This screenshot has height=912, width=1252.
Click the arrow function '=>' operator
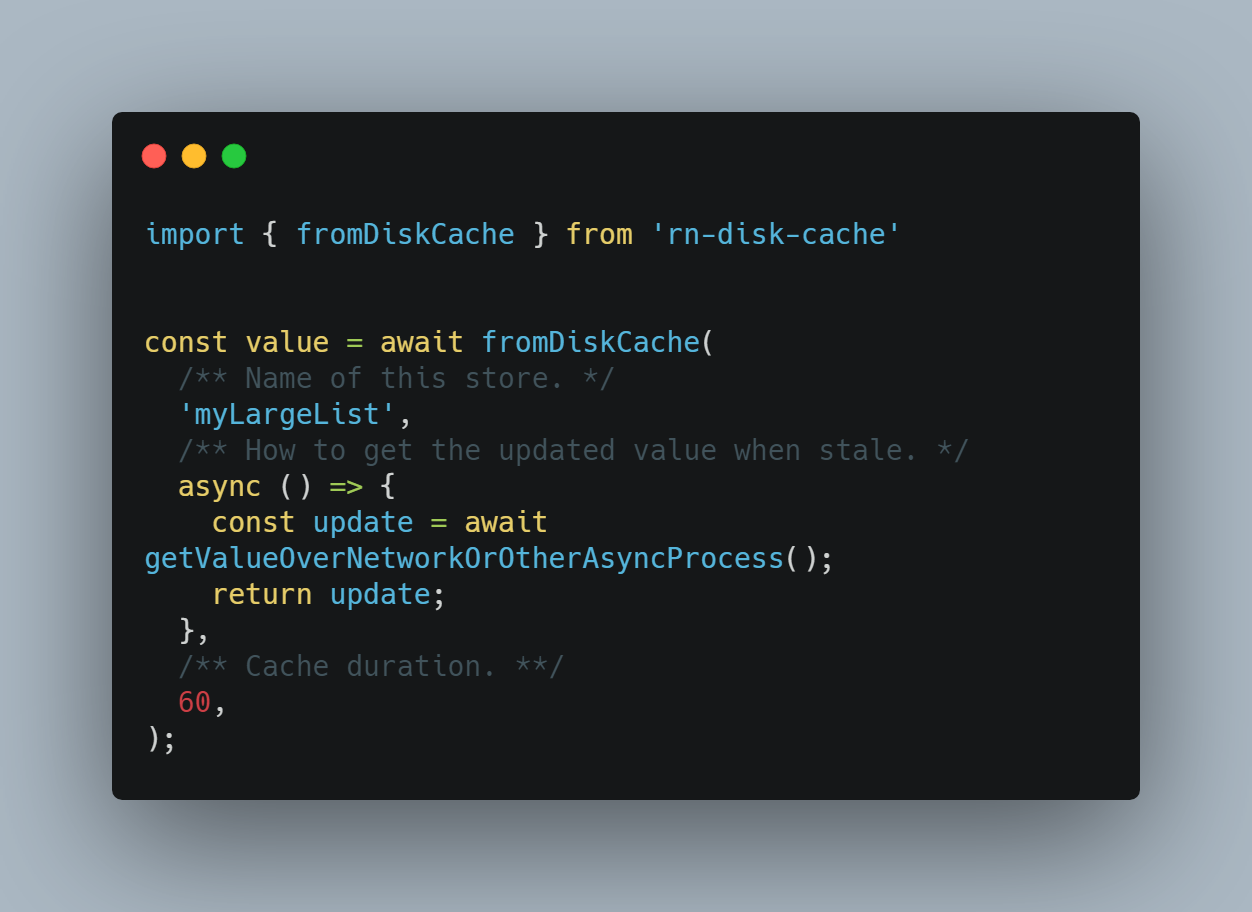346,486
